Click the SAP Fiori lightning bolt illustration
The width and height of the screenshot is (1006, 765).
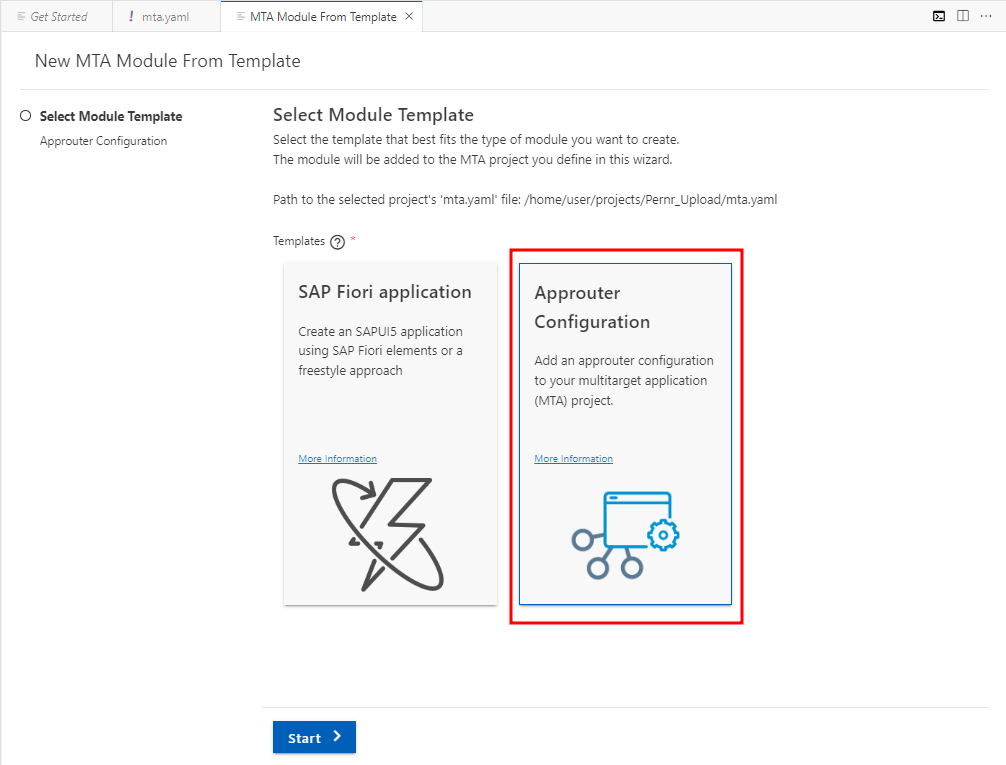[x=388, y=534]
